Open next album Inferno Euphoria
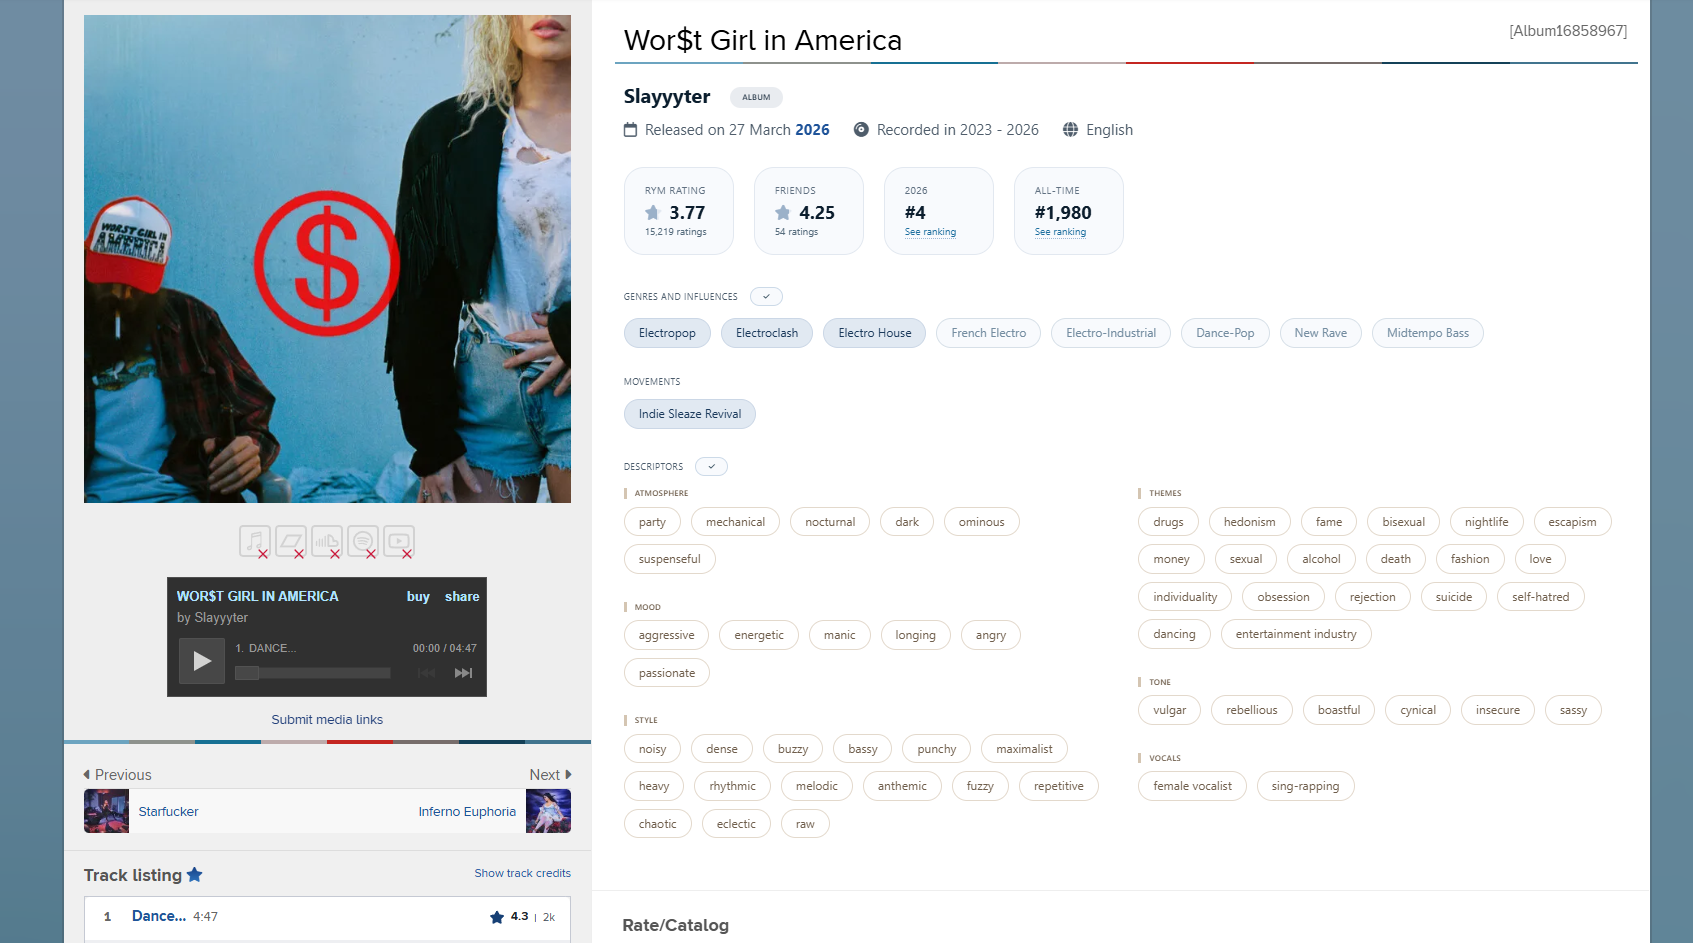The height and width of the screenshot is (943, 1693). [x=467, y=812]
